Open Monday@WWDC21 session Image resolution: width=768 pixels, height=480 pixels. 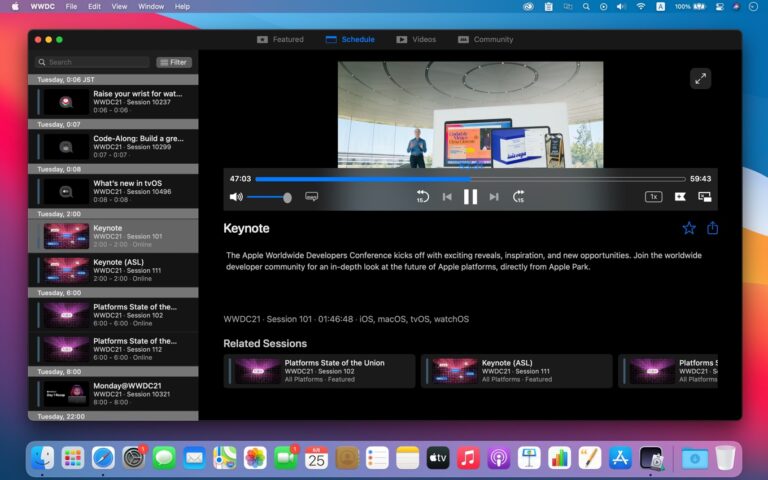(x=113, y=394)
